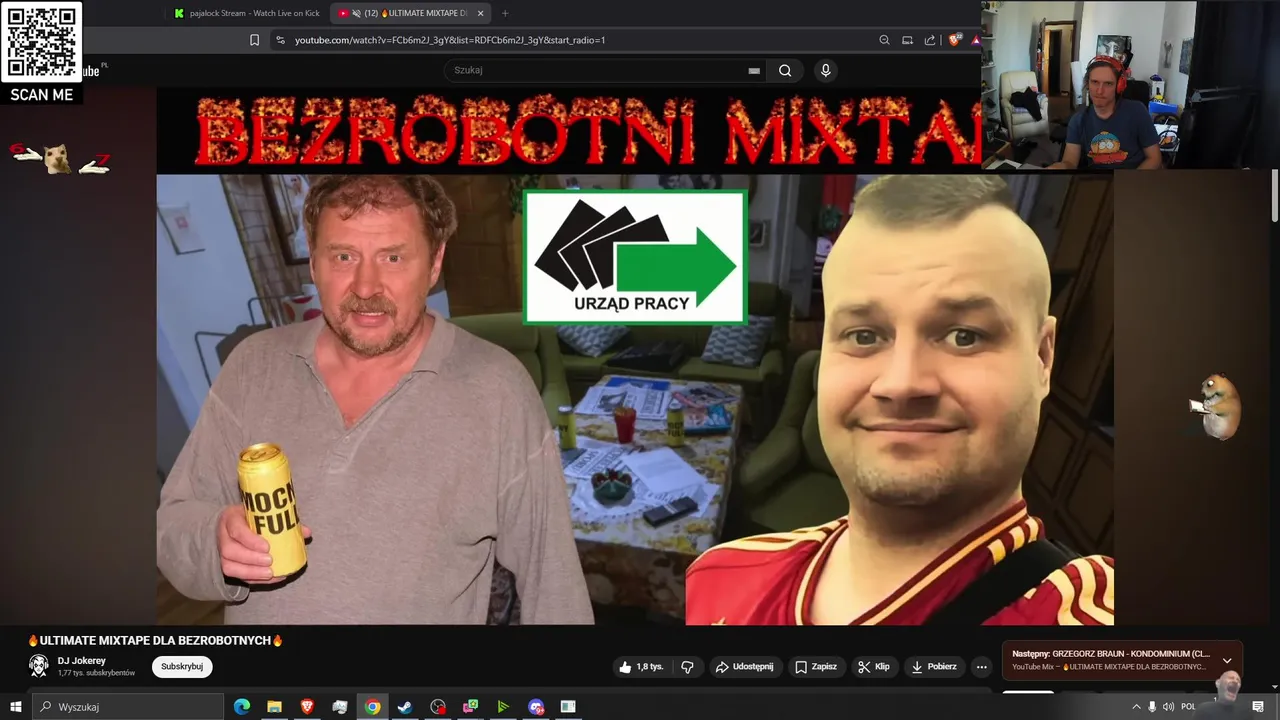Click the Klip scissors button
The height and width of the screenshot is (720, 1280).
873,667
